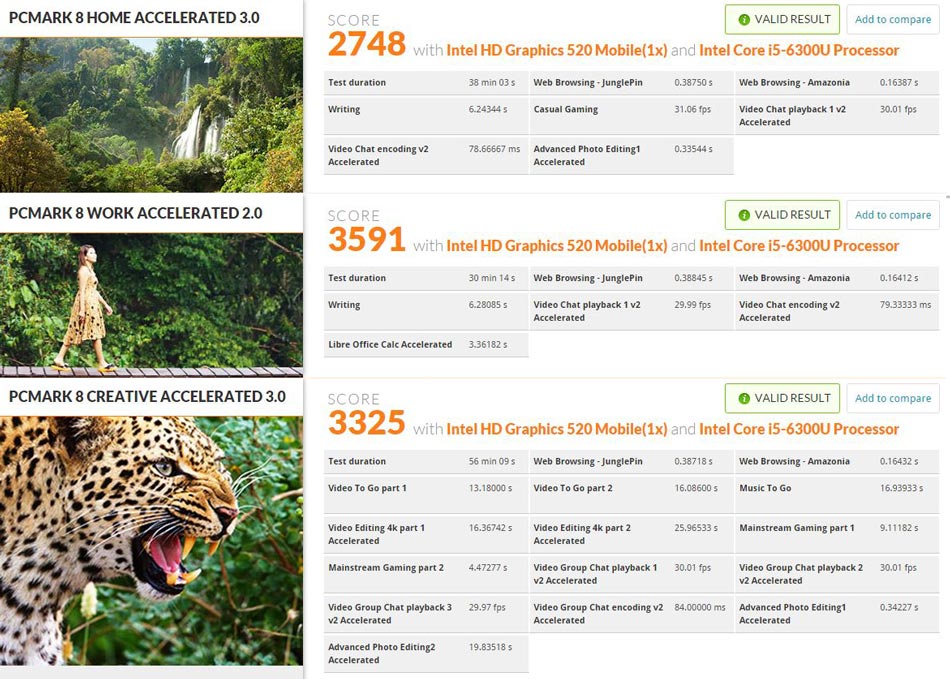Open the Intel HD Graphics 520 link under Creative score
Viewport: 950px width, 679px height.
[557, 429]
